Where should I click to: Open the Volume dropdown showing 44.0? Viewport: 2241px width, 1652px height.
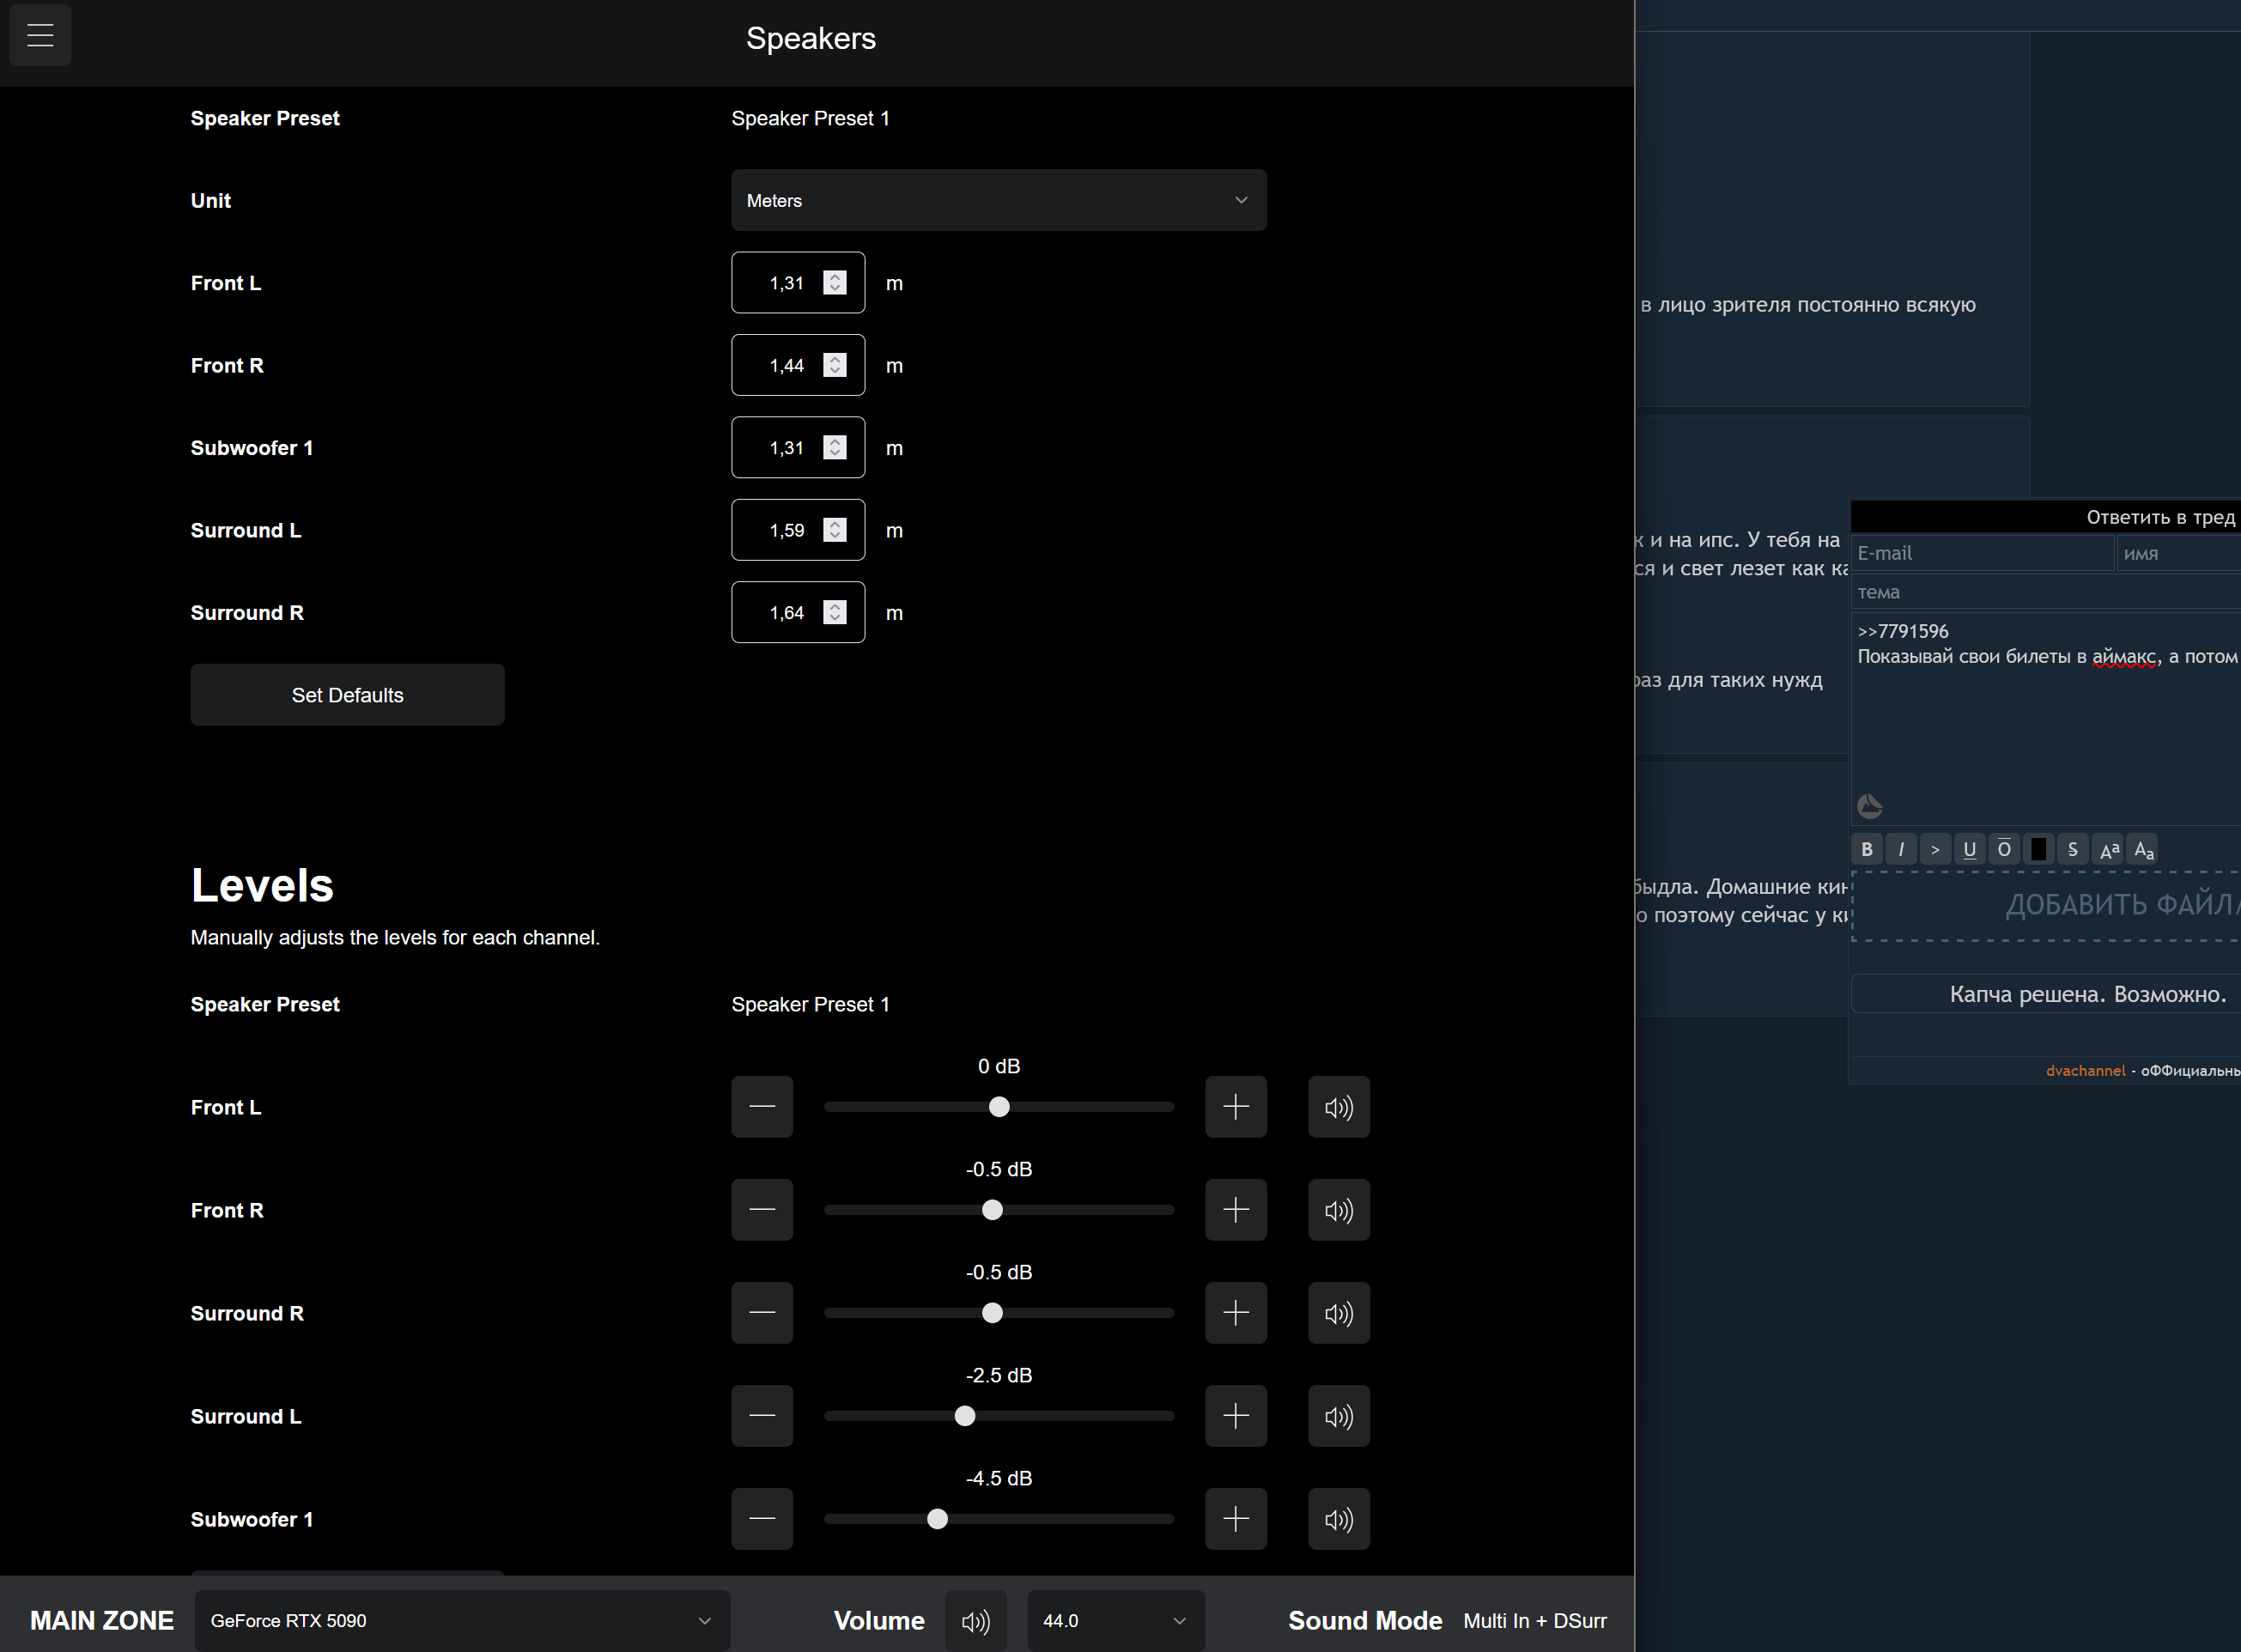click(1115, 1621)
